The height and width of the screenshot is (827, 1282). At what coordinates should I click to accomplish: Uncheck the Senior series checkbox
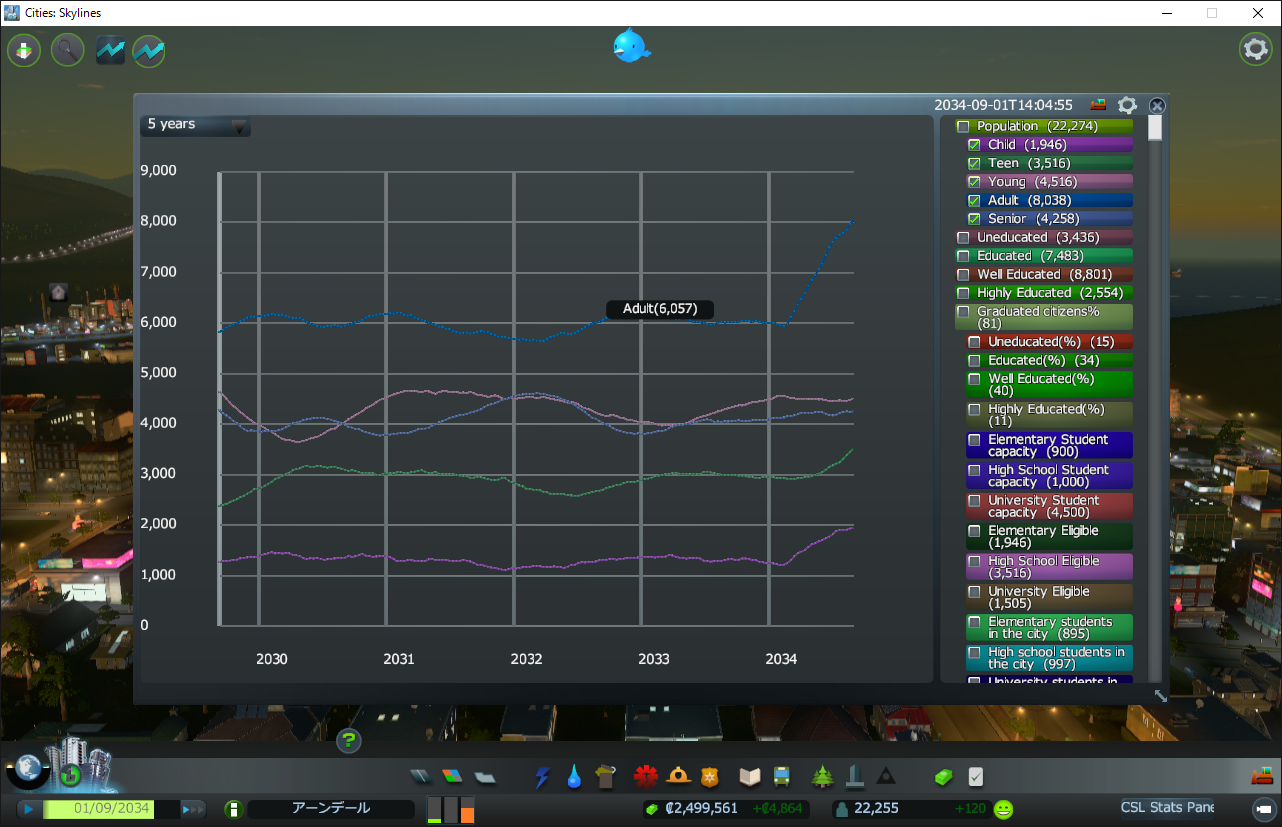(974, 219)
